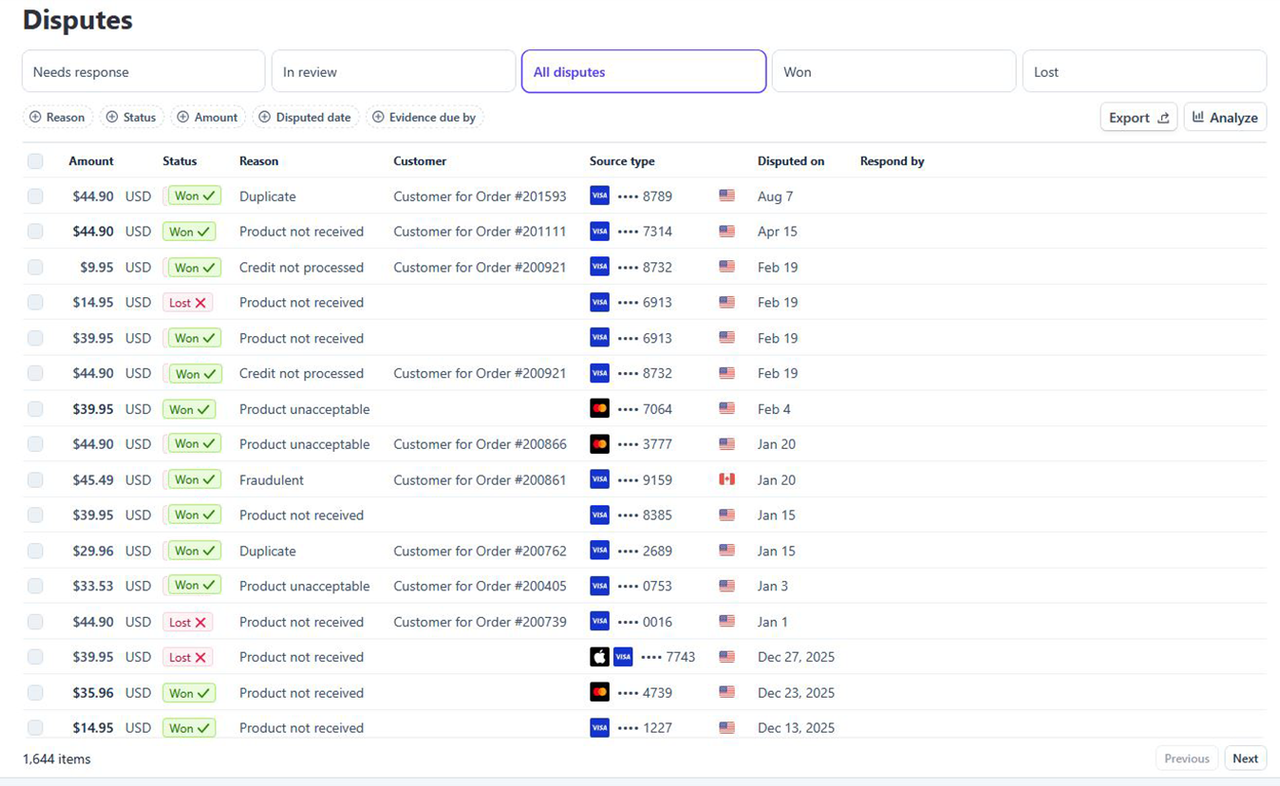Open the Analyze button
The height and width of the screenshot is (786, 1280).
(1225, 117)
